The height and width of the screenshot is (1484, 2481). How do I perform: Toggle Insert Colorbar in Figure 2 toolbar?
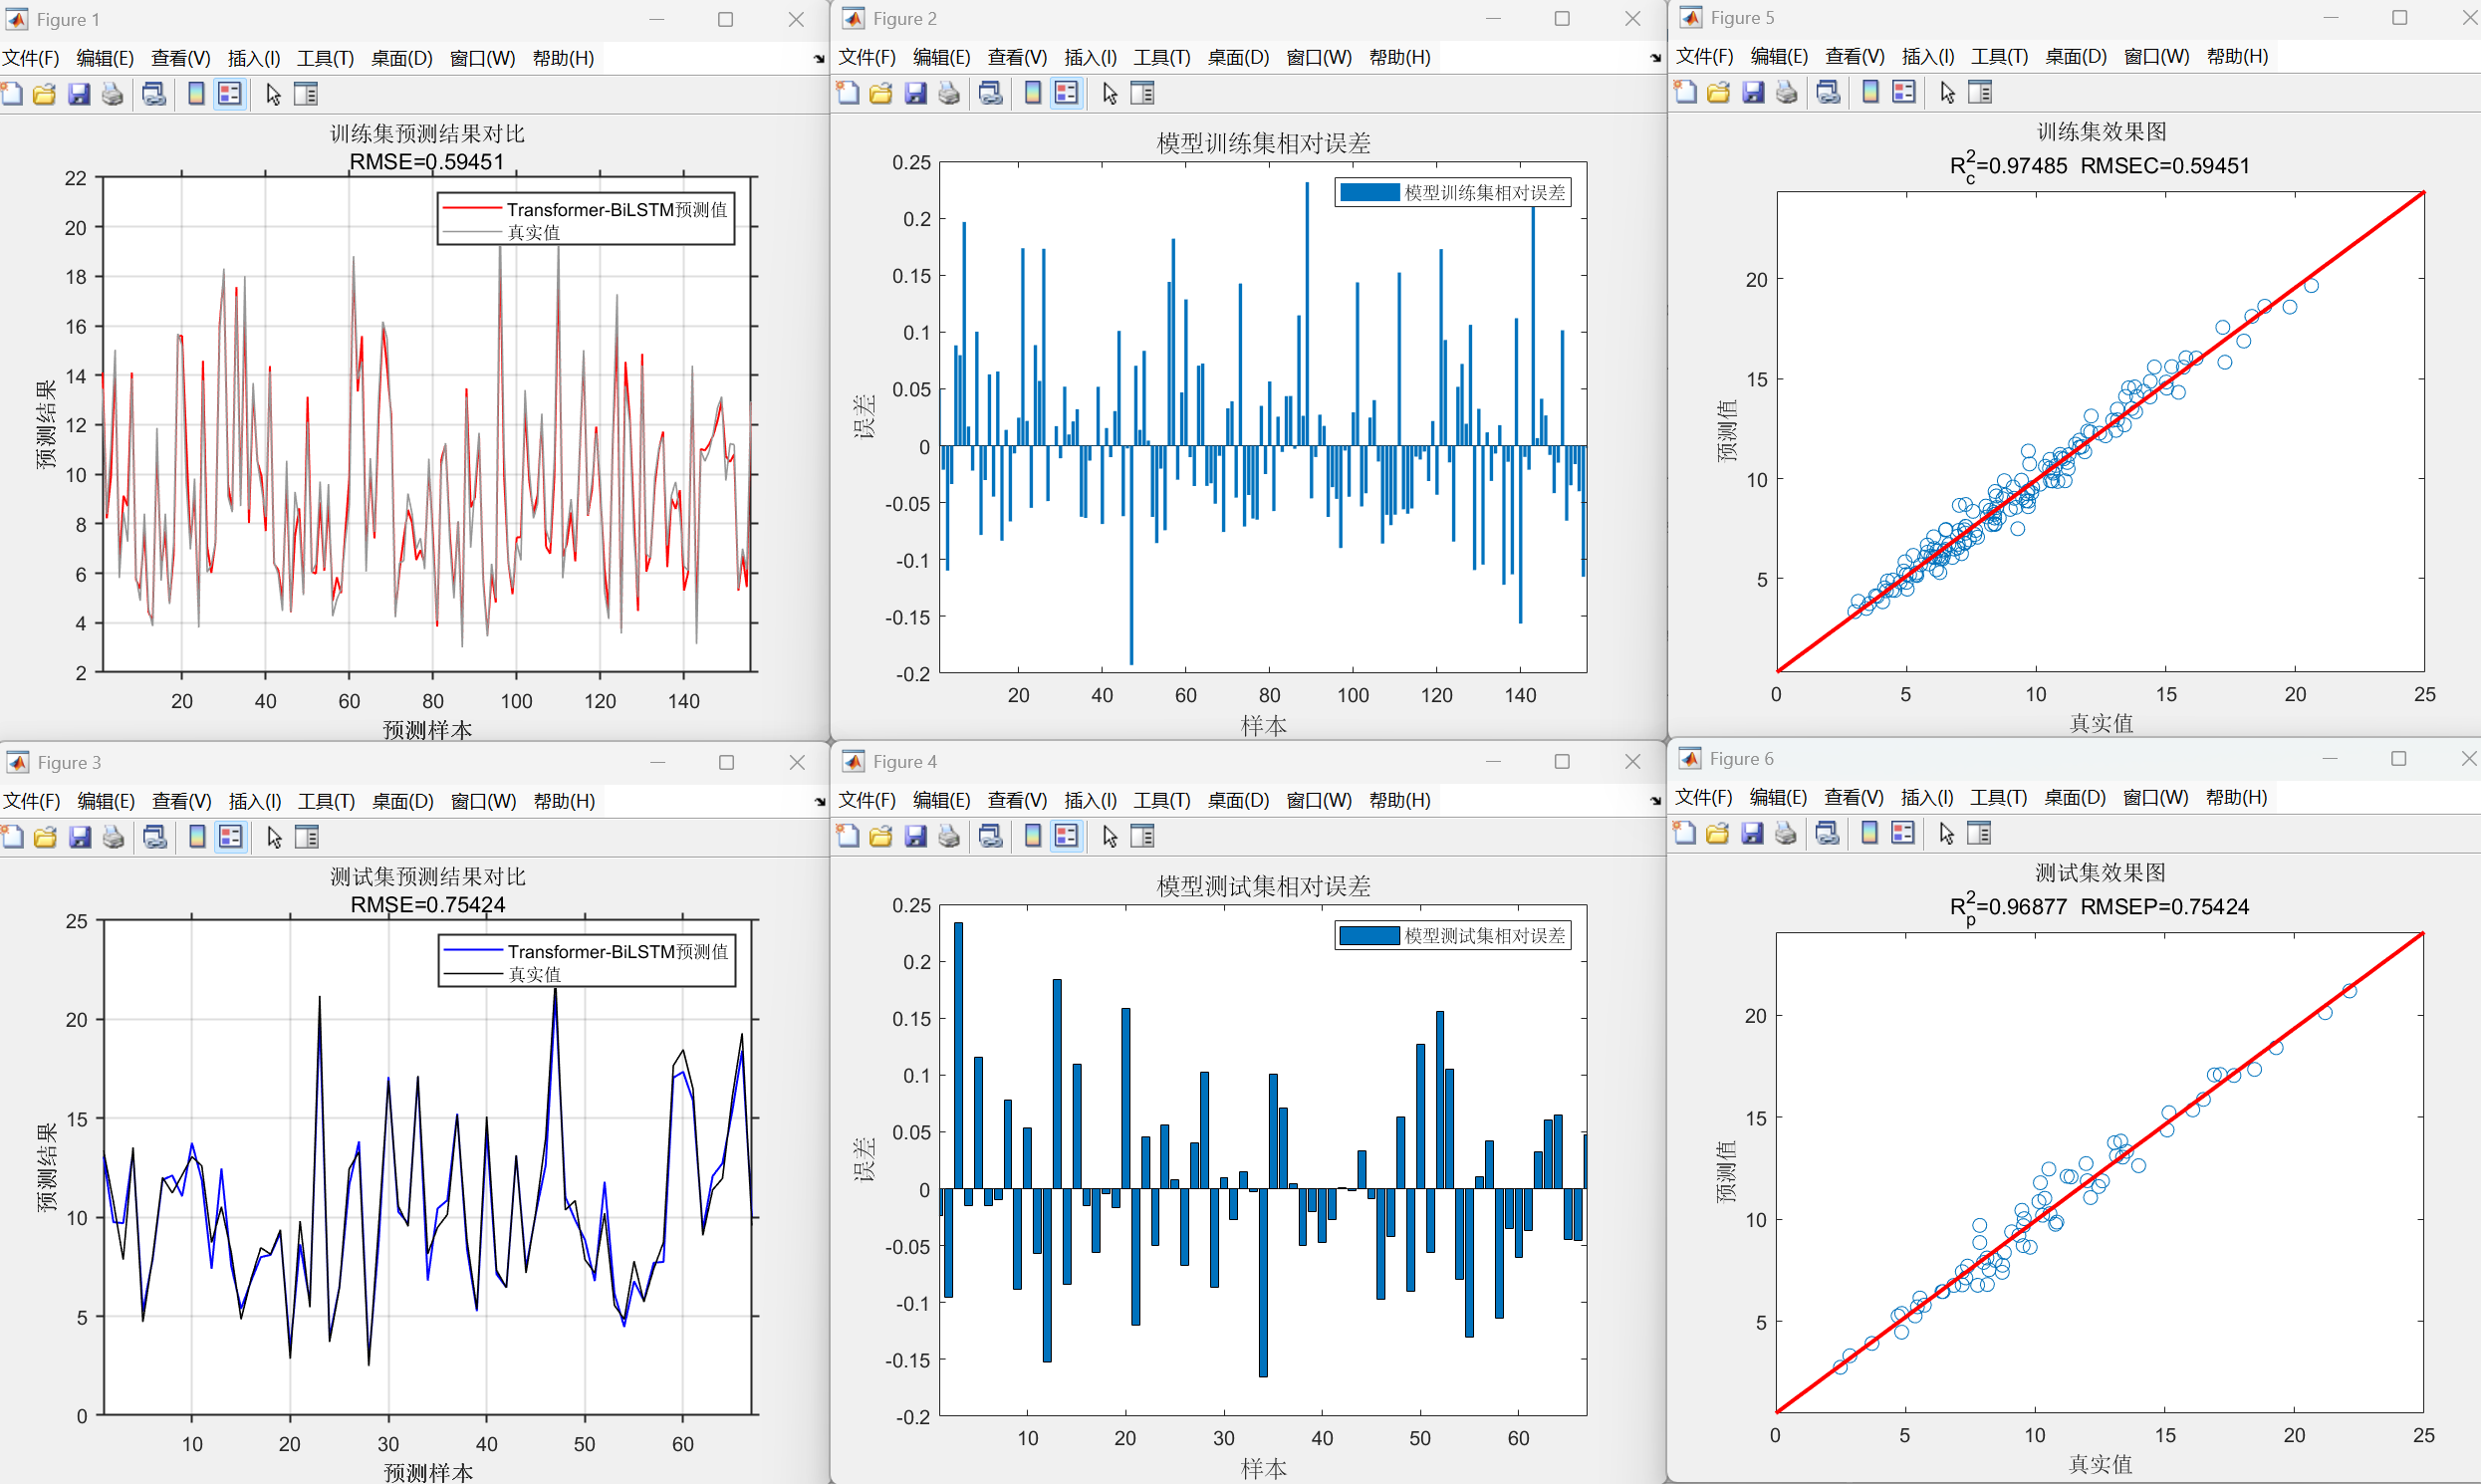pos(1033,93)
